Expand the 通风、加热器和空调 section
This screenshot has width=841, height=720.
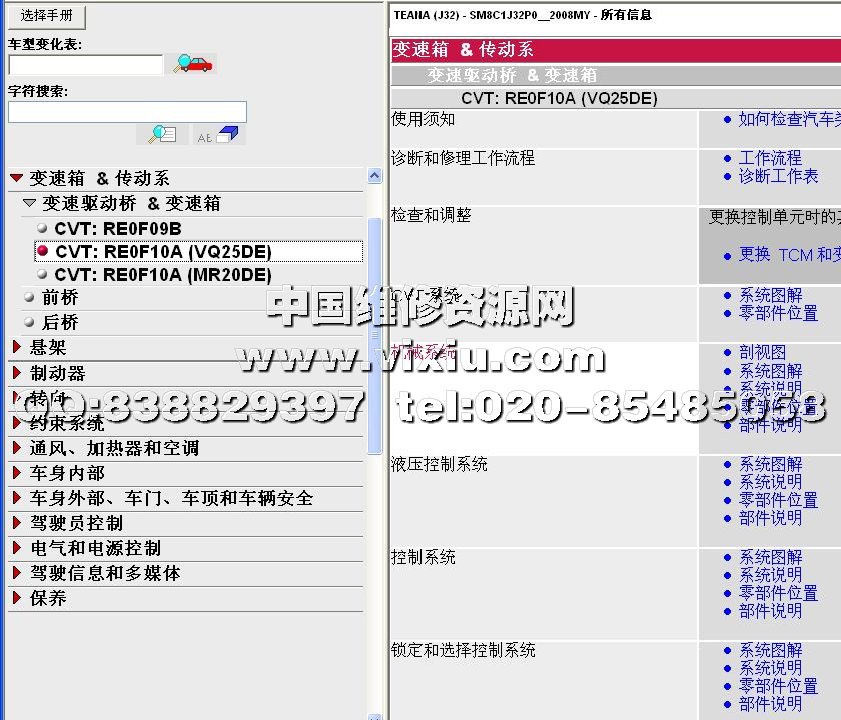pyautogui.click(x=17, y=447)
